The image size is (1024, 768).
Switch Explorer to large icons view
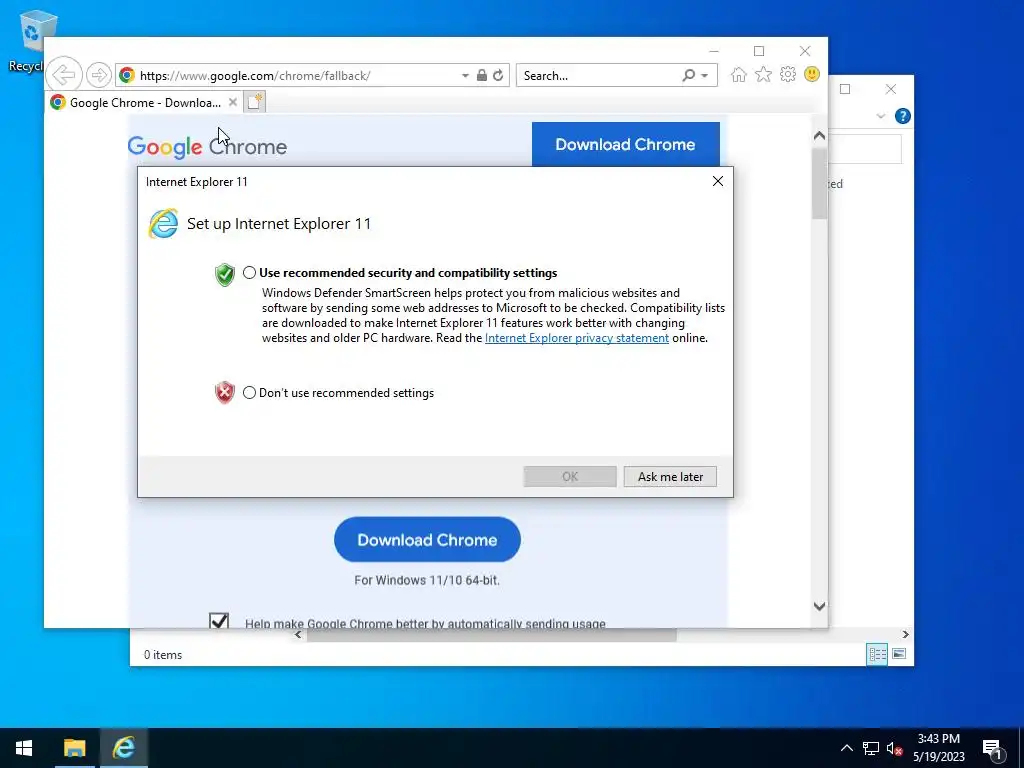[899, 654]
